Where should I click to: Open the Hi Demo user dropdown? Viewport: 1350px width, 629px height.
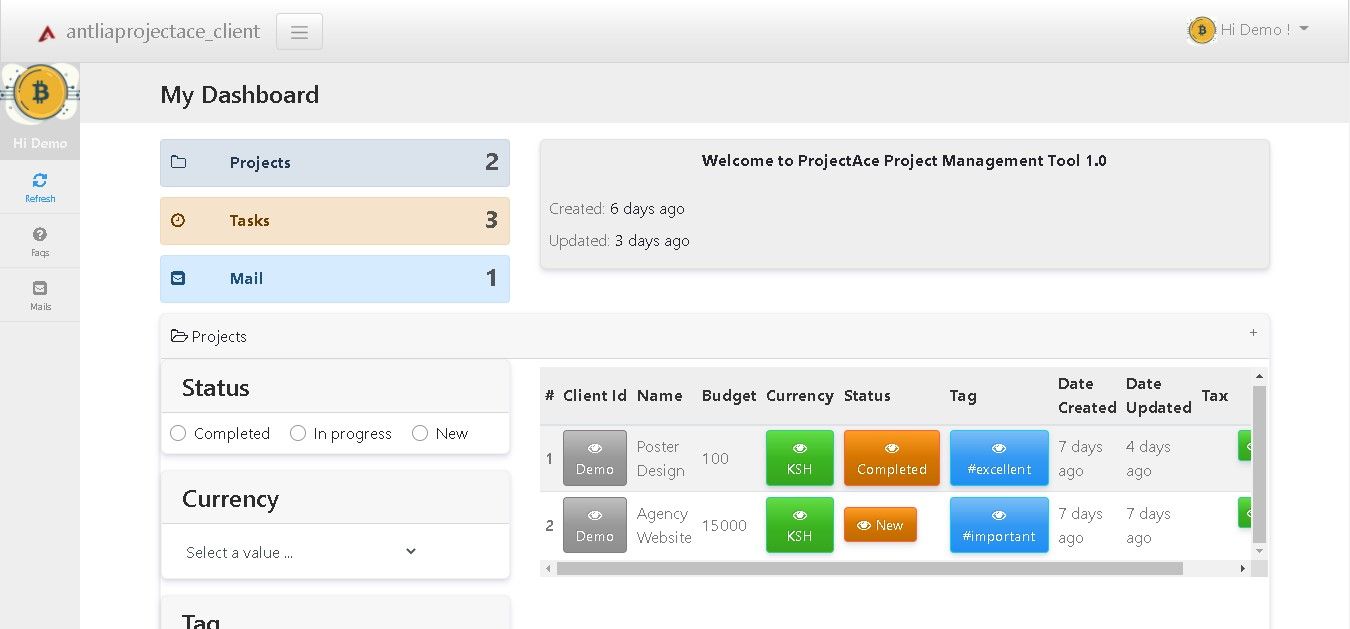(x=1265, y=30)
